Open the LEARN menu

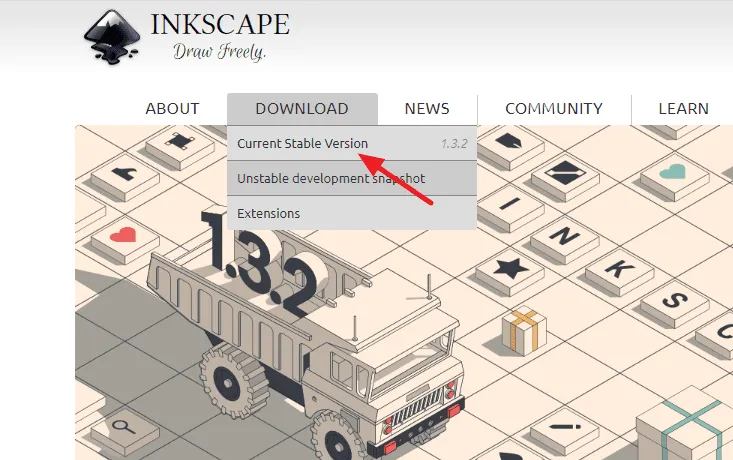click(x=683, y=109)
